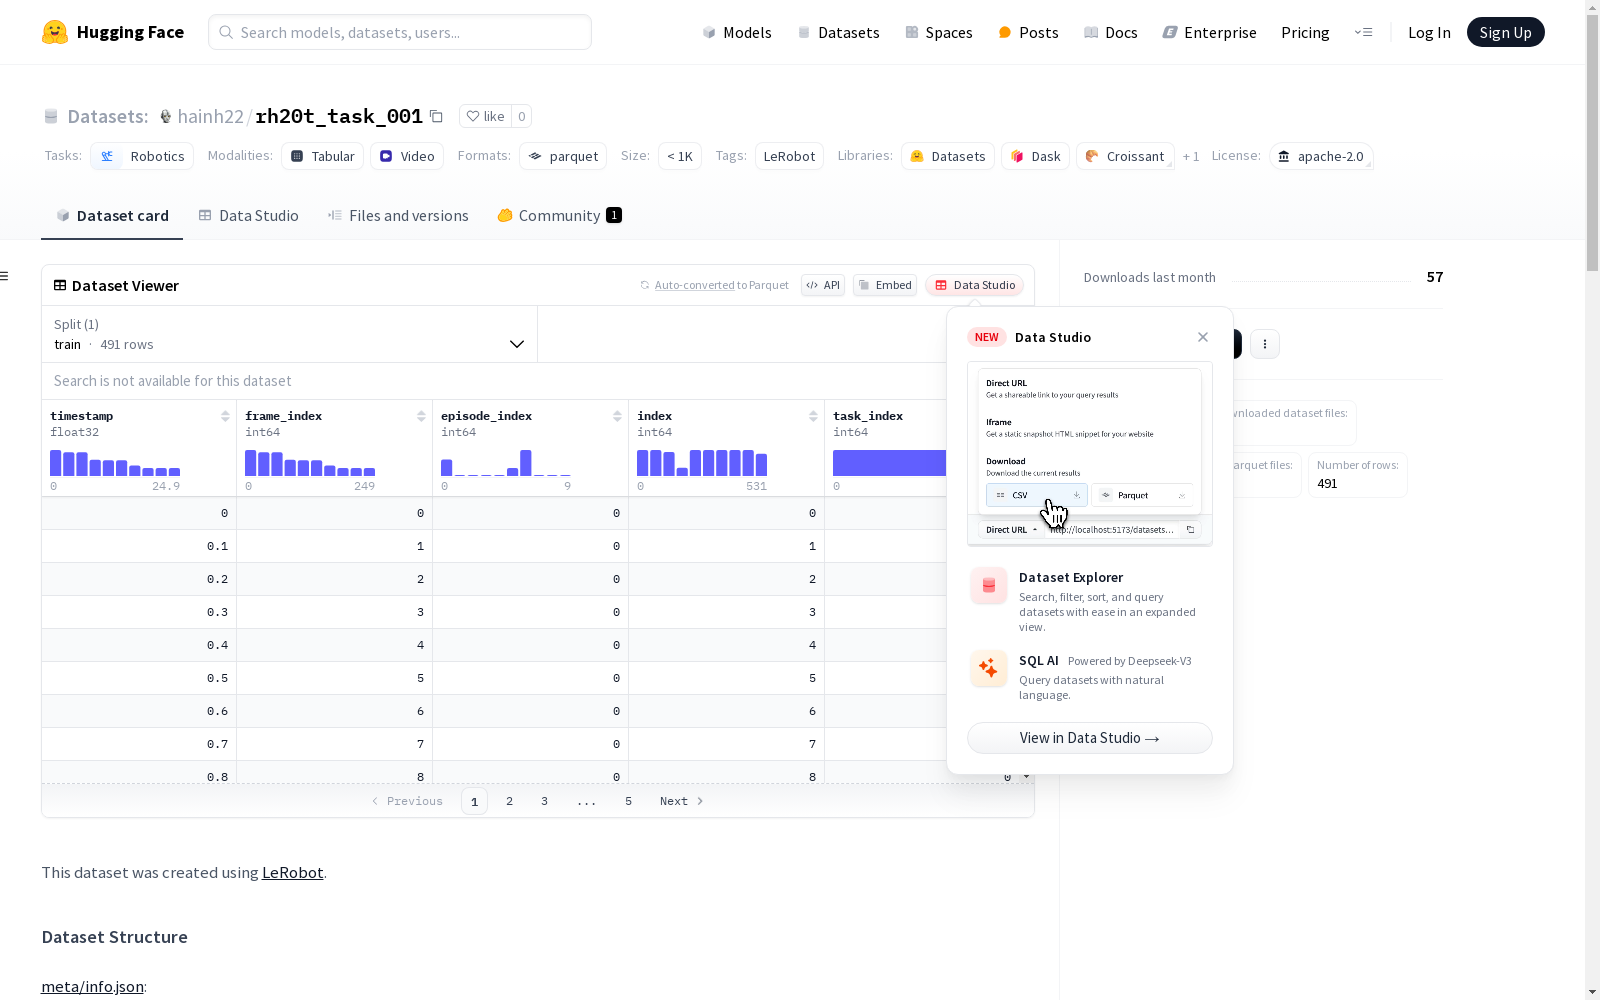Click the timestamp histogram bars
The image size is (1600, 1000).
pyautogui.click(x=115, y=463)
